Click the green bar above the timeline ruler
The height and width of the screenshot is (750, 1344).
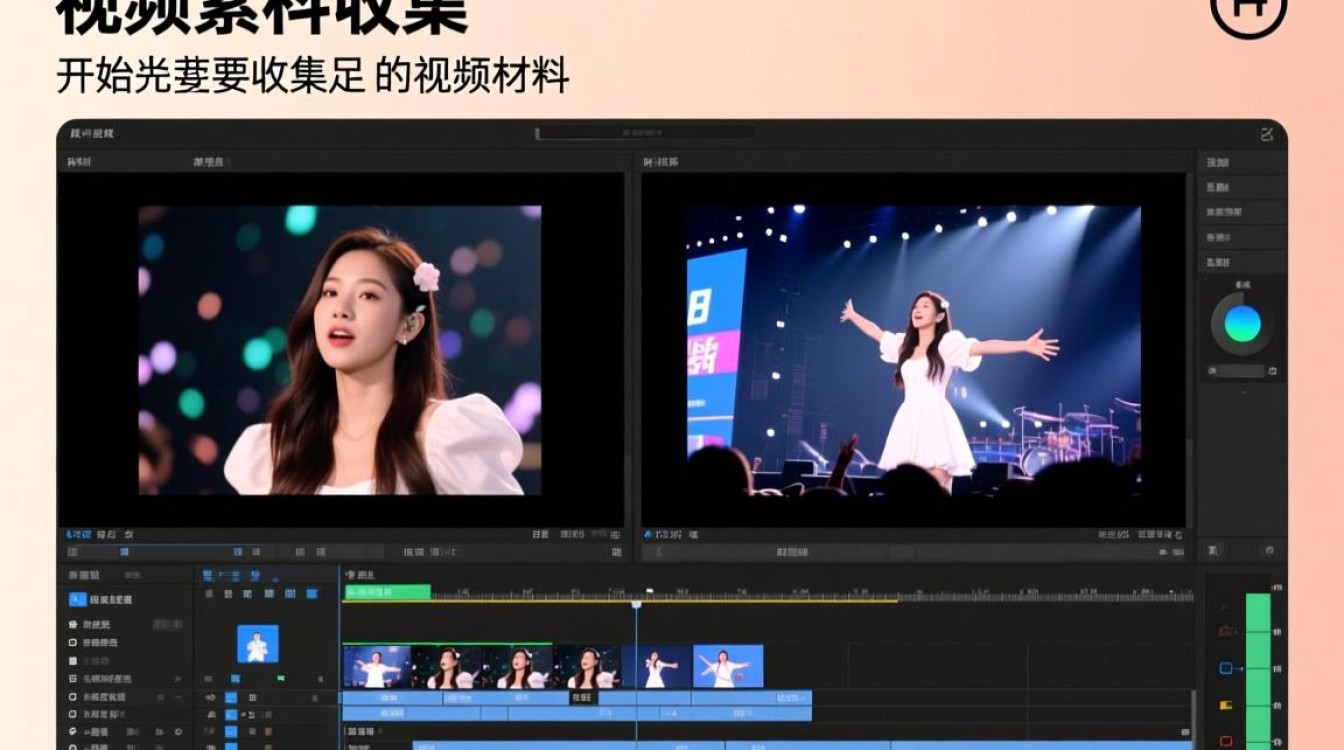pyautogui.click(x=387, y=592)
